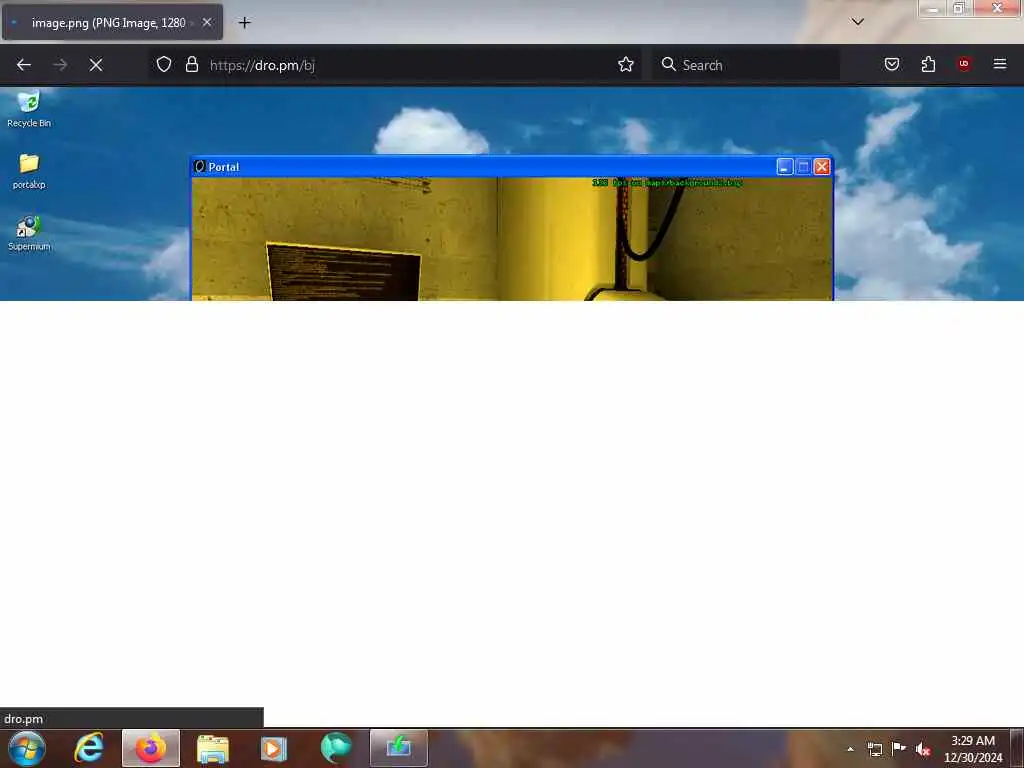Viewport: 1024px width, 768px height.
Task: Click the forward navigation arrow
Action: point(60,65)
